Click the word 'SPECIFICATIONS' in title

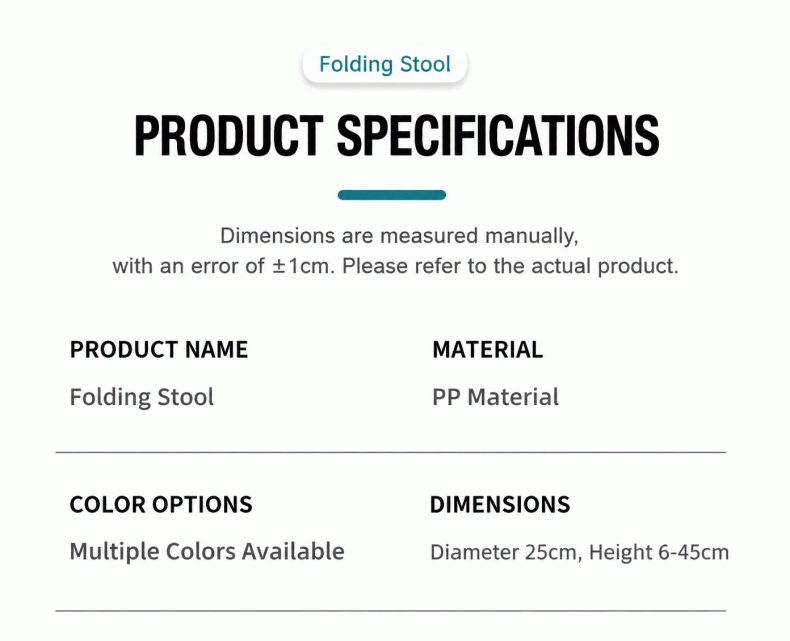498,135
